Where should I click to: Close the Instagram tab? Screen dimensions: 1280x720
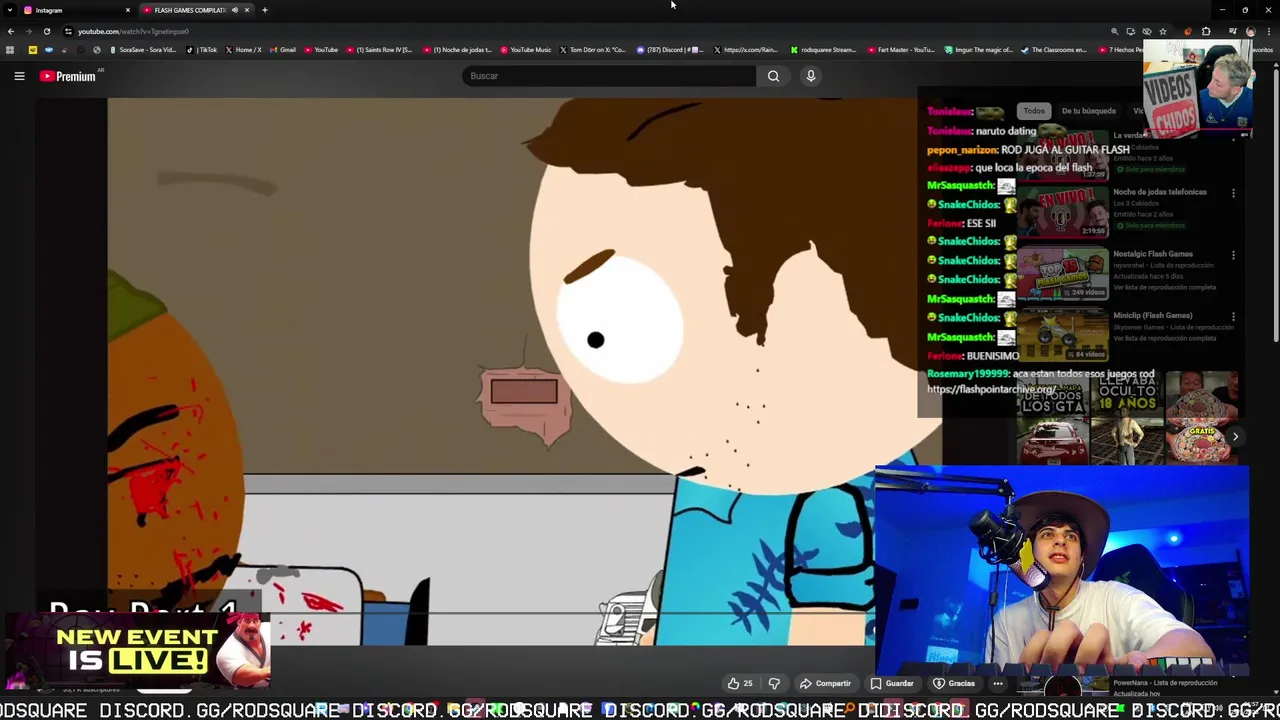pos(127,10)
